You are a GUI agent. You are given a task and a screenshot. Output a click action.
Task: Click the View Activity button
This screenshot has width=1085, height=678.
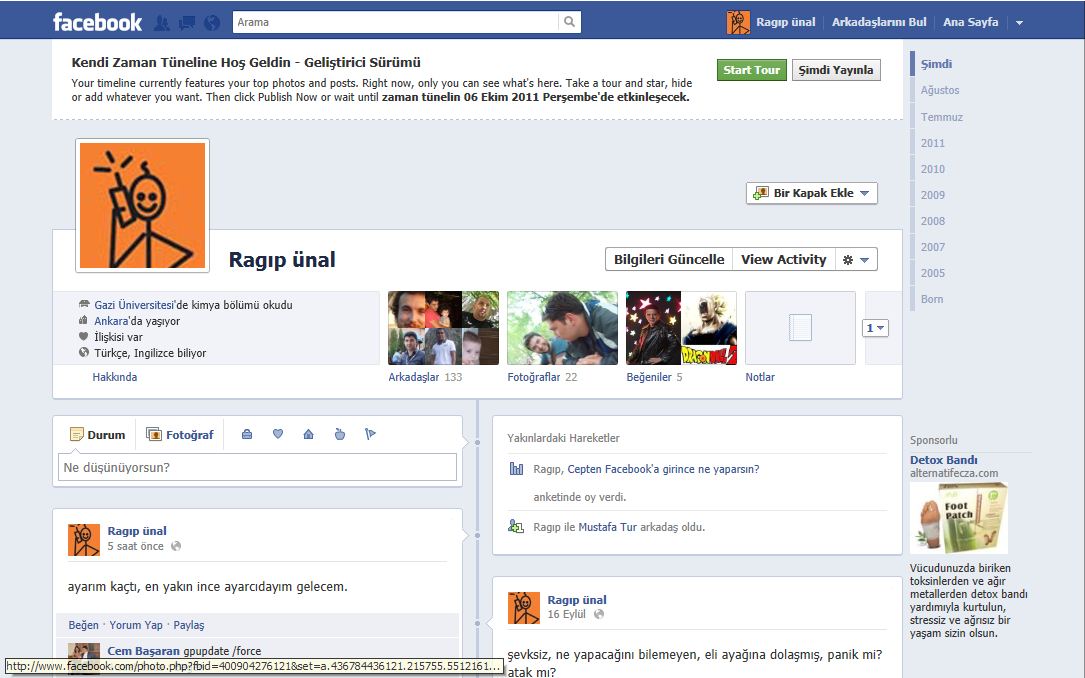[x=784, y=259]
